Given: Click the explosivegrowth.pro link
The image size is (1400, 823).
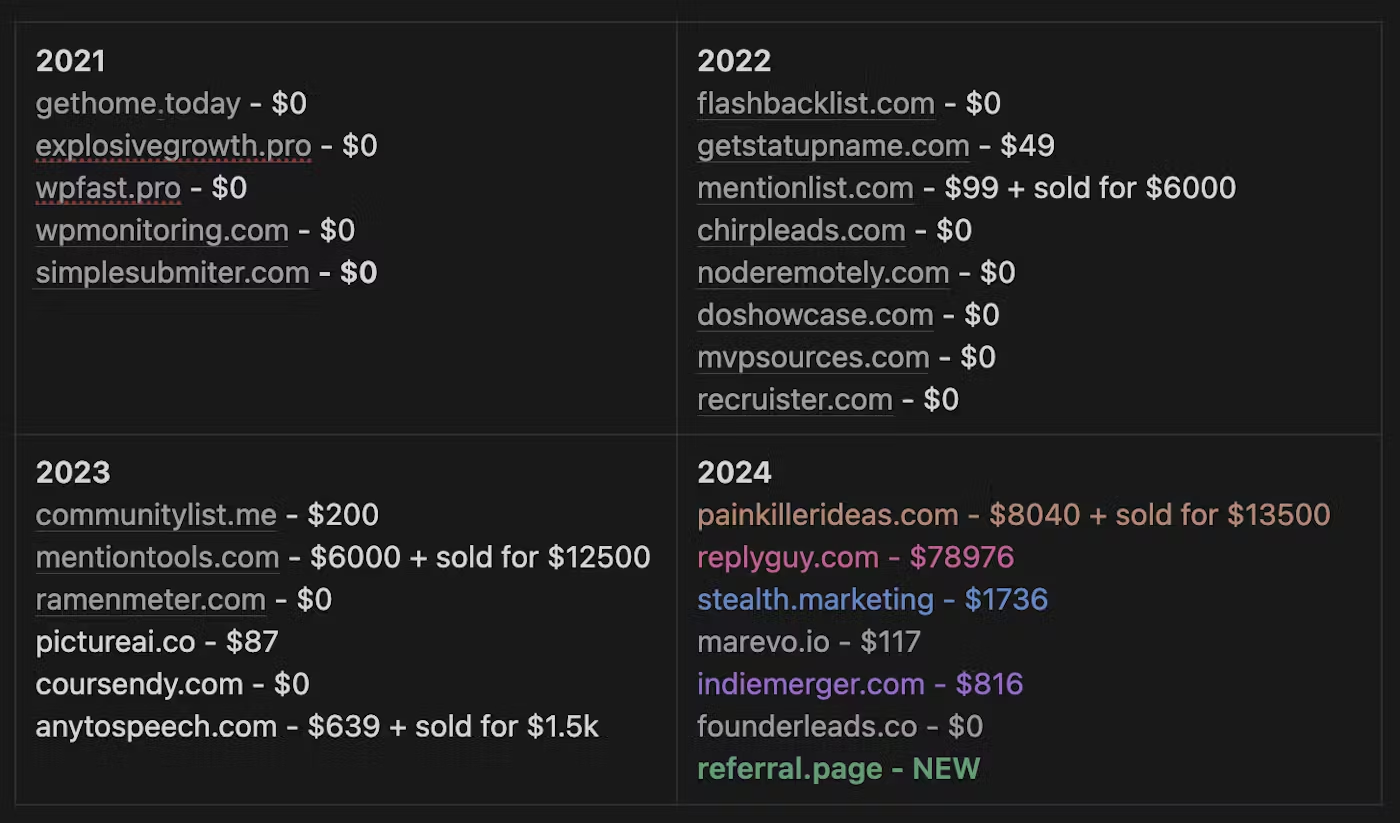Looking at the screenshot, I should pyautogui.click(x=173, y=146).
